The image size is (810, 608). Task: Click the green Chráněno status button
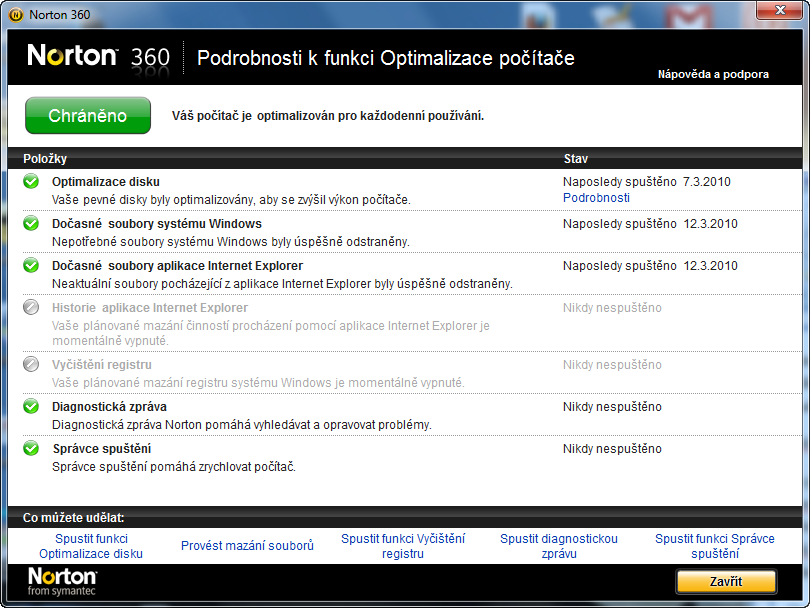[88, 115]
